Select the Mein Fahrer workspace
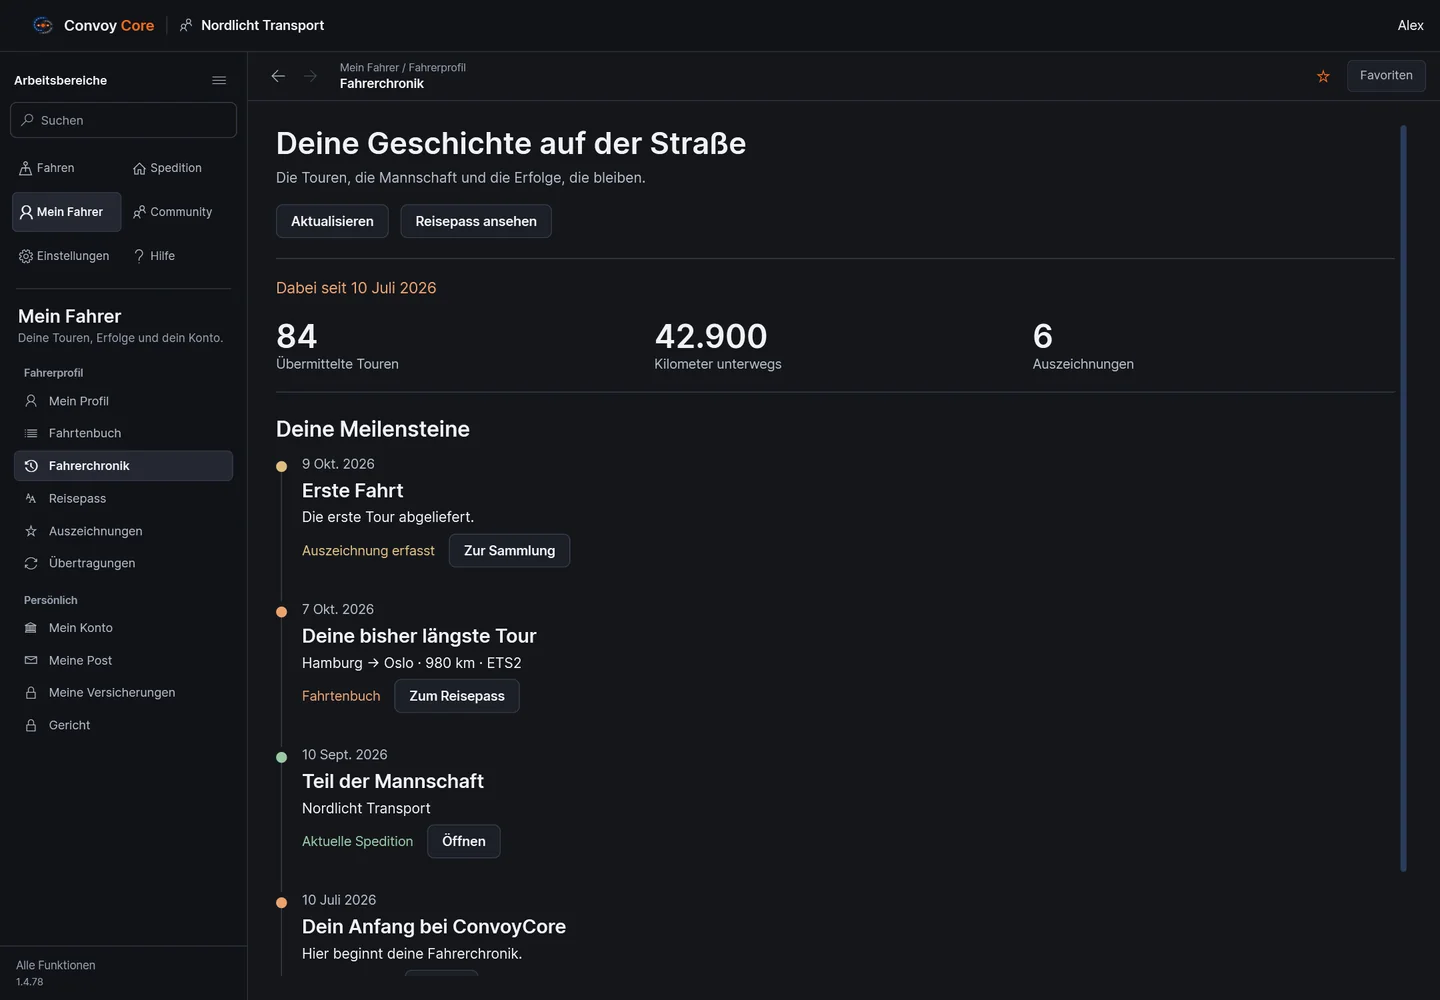The image size is (1440, 1000). (66, 212)
